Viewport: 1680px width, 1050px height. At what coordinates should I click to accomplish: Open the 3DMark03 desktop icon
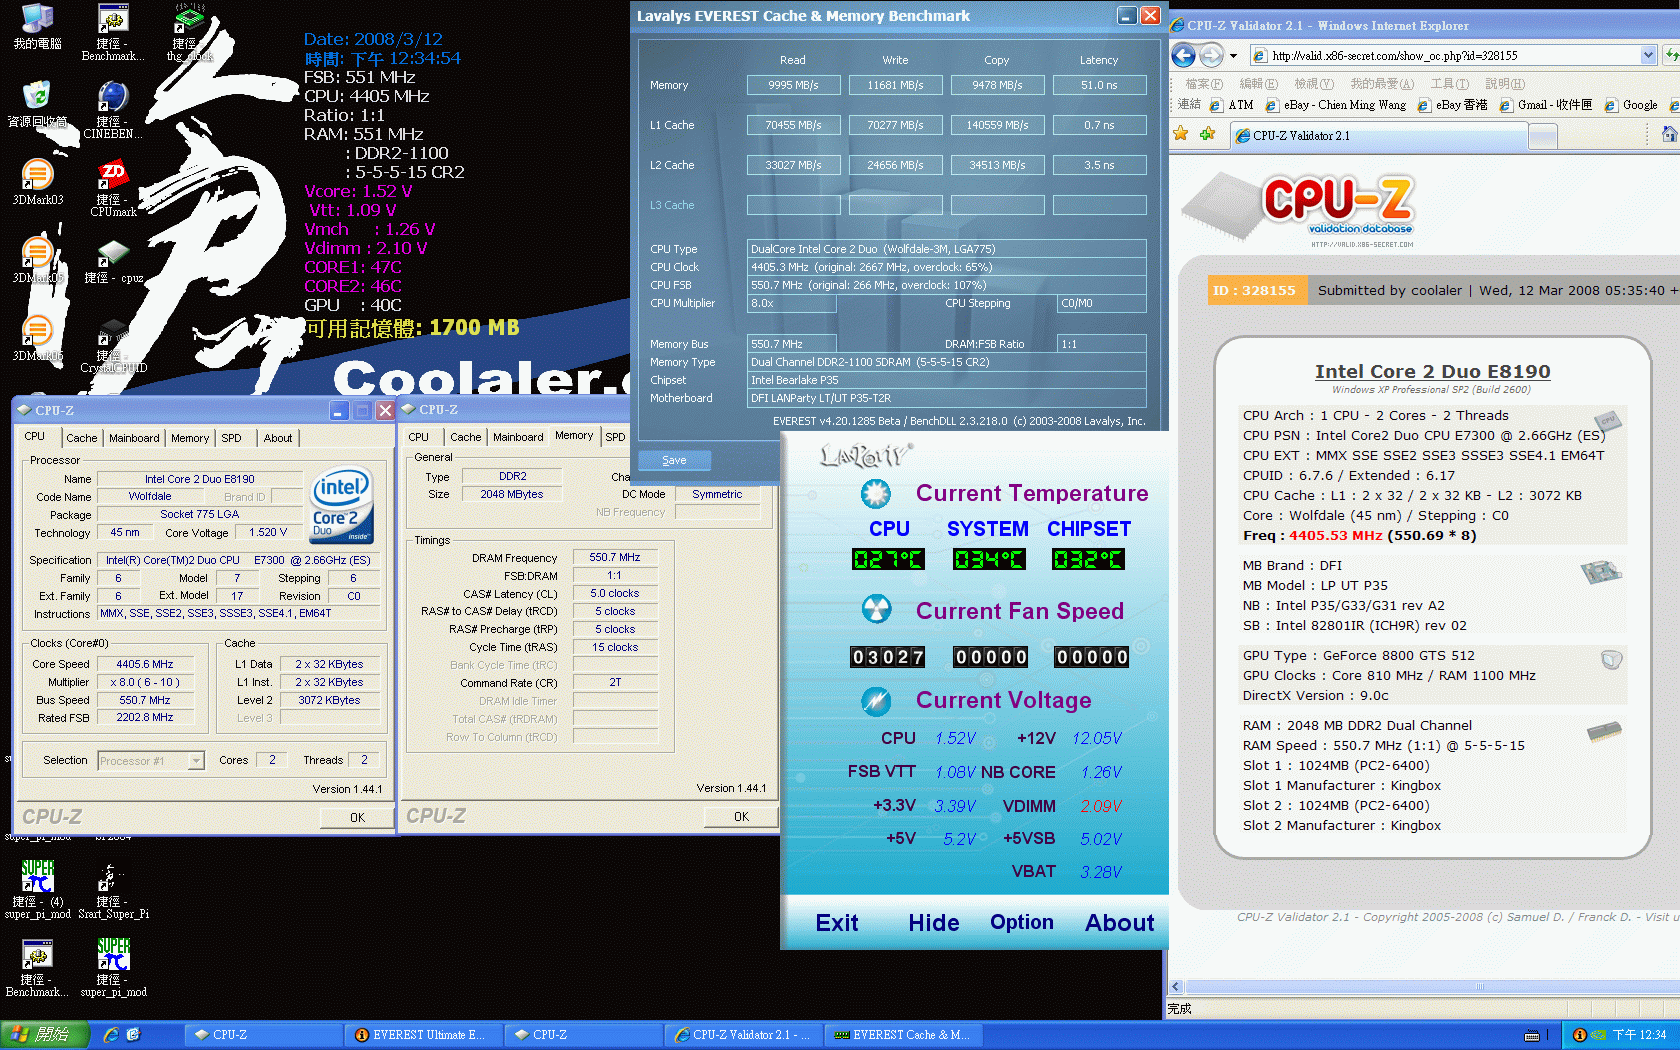click(37, 181)
